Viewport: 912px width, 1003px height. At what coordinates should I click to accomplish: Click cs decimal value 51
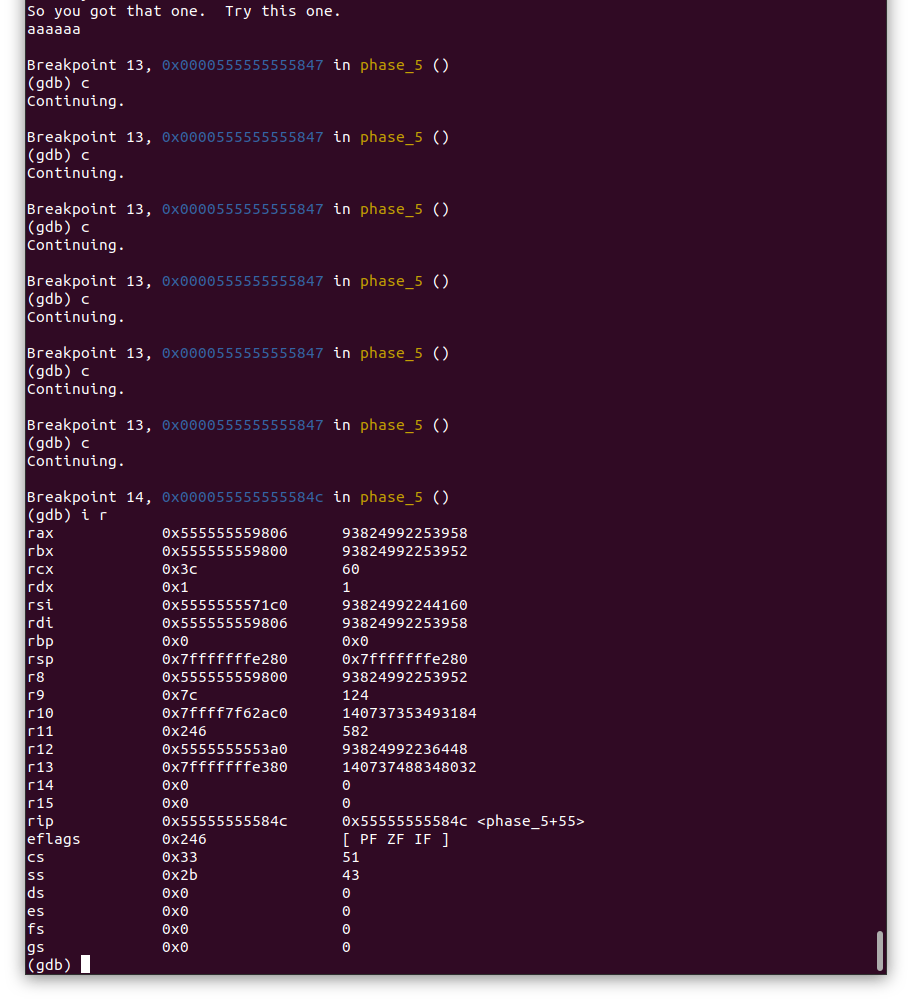(x=351, y=857)
